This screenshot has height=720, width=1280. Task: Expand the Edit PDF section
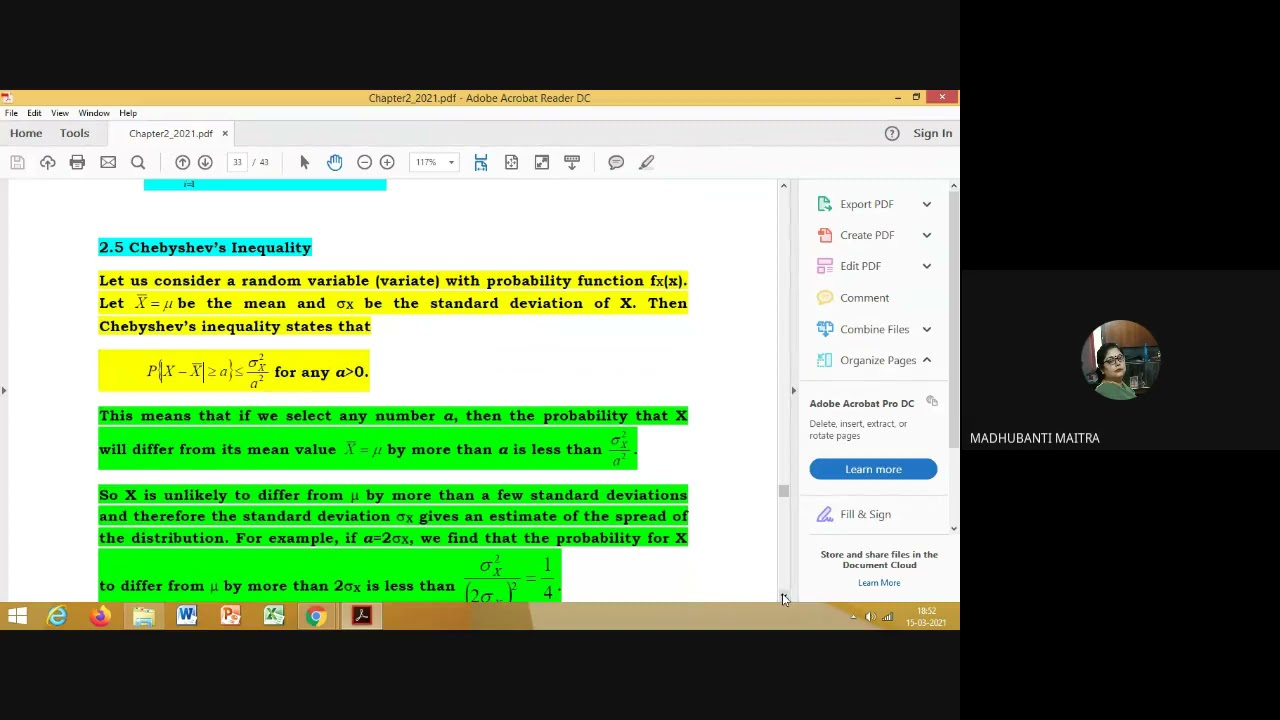click(926, 266)
